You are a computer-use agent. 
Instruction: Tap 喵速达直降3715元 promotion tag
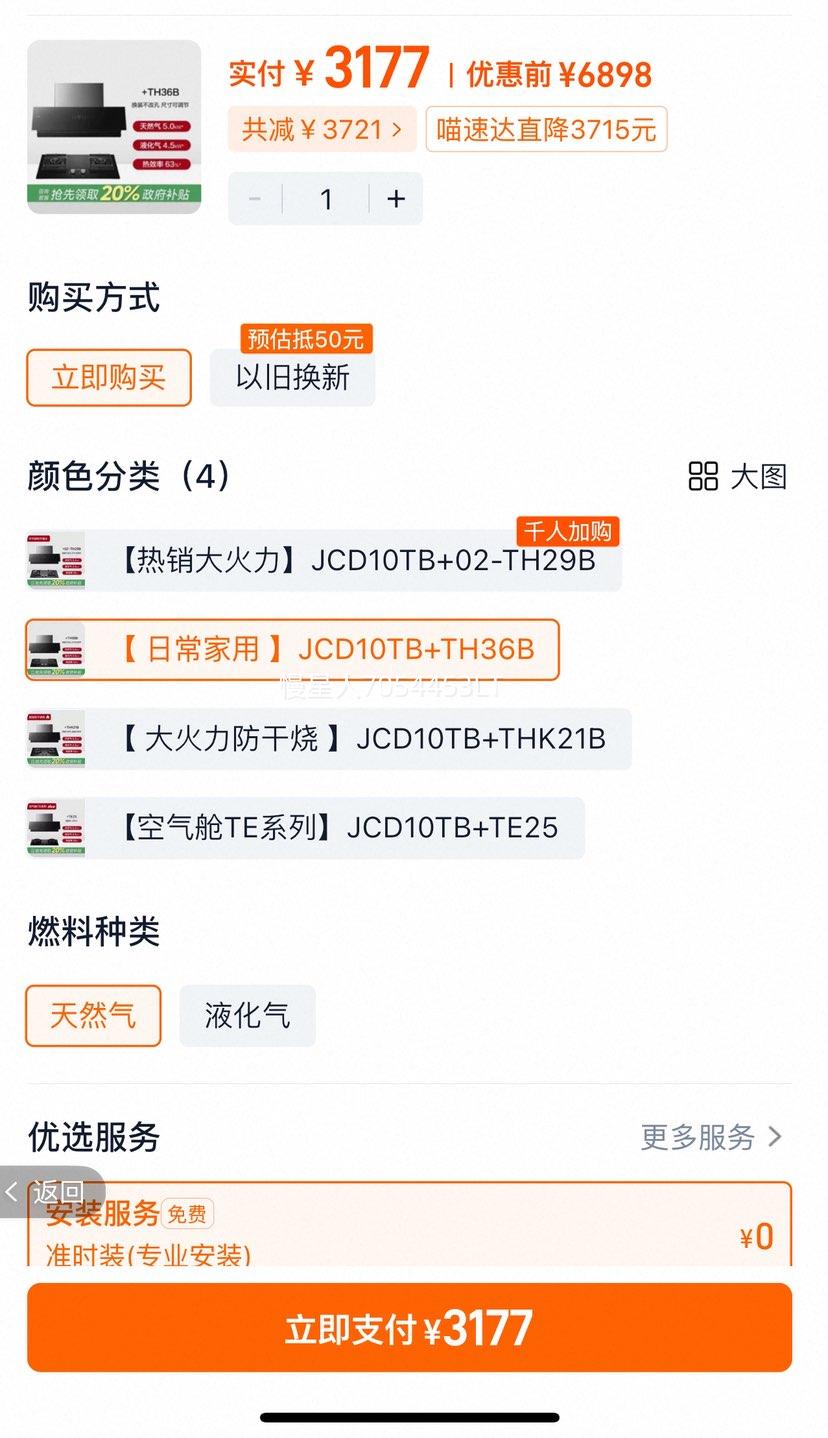click(546, 129)
